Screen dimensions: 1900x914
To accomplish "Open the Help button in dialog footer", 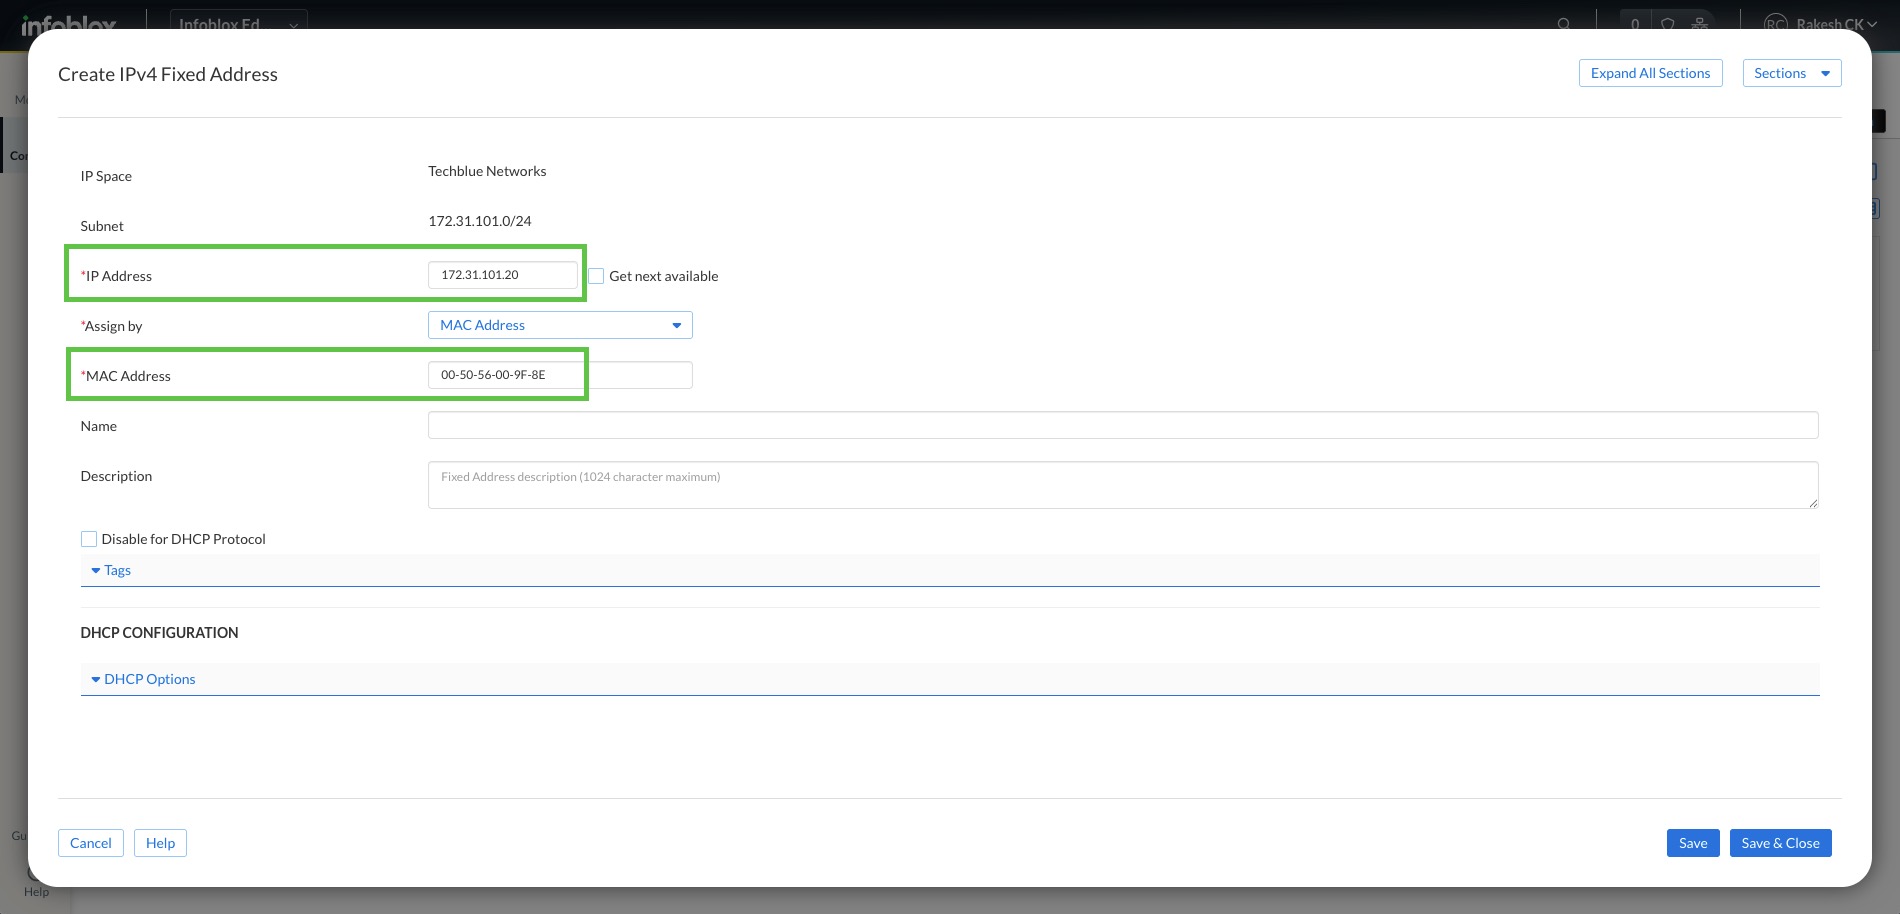I will pyautogui.click(x=160, y=843).
